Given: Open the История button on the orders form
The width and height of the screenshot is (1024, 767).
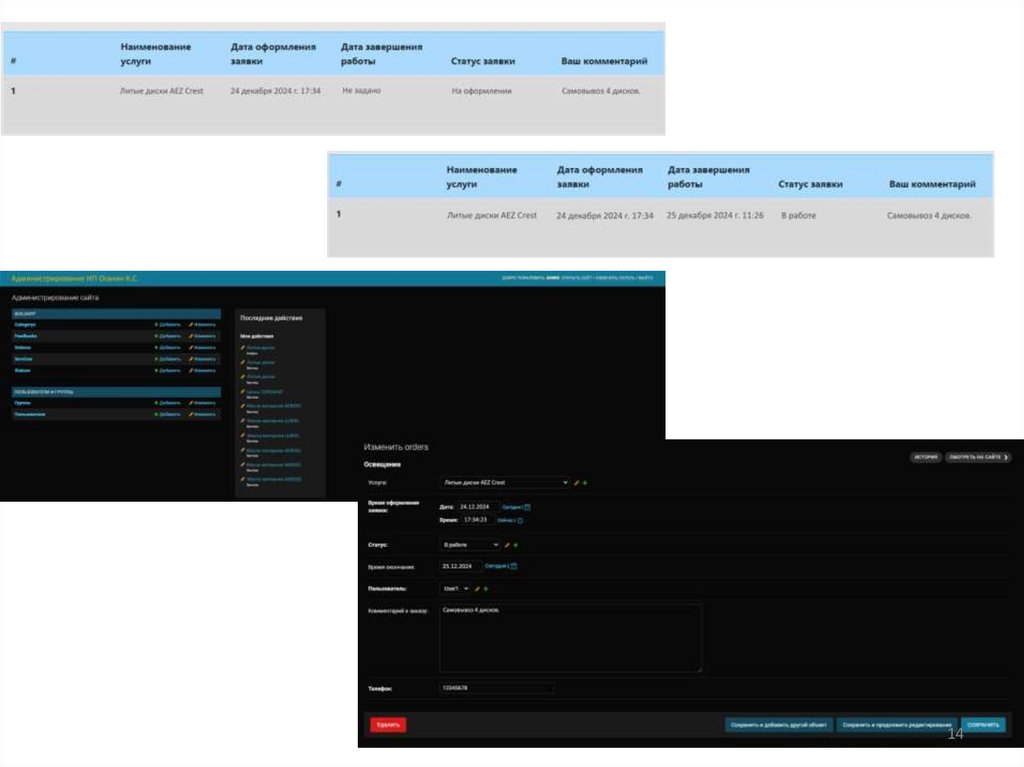Looking at the screenshot, I should point(925,457).
